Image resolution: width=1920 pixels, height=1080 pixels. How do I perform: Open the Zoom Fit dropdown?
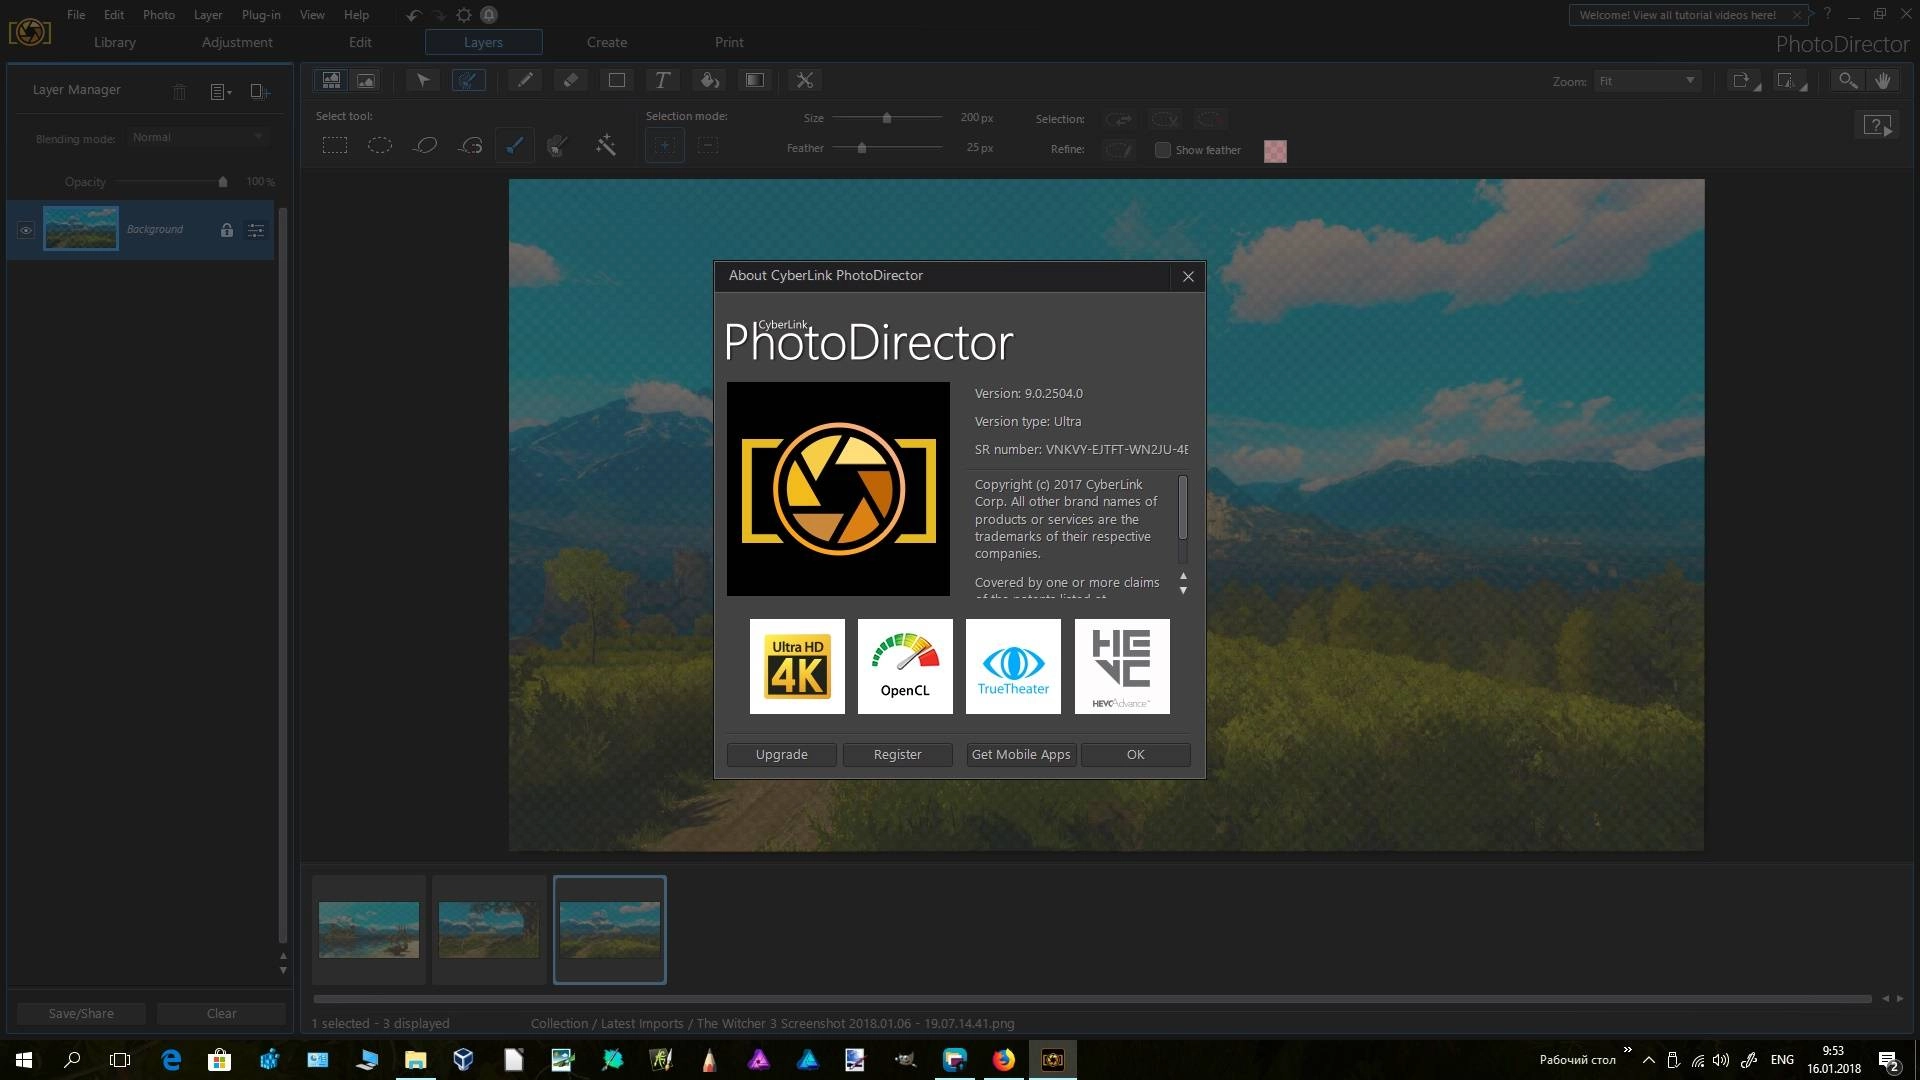click(x=1646, y=81)
